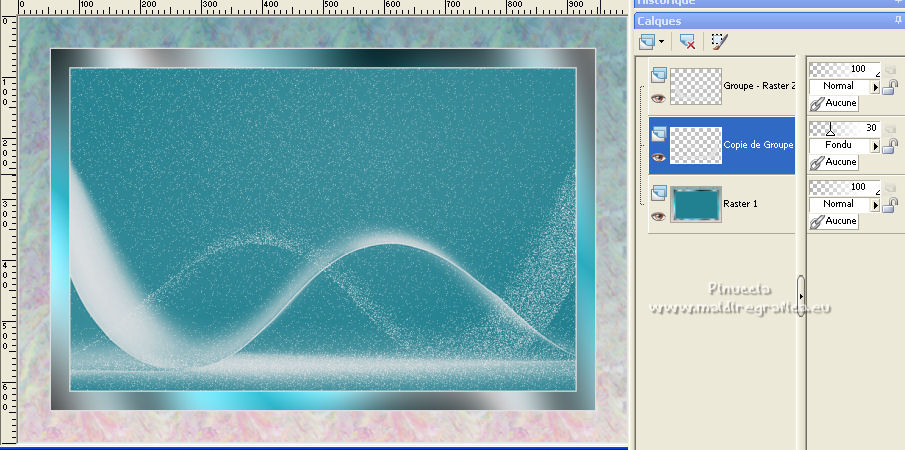Click the layers panel splitter arrow handle
The width and height of the screenshot is (905, 450).
[801, 296]
